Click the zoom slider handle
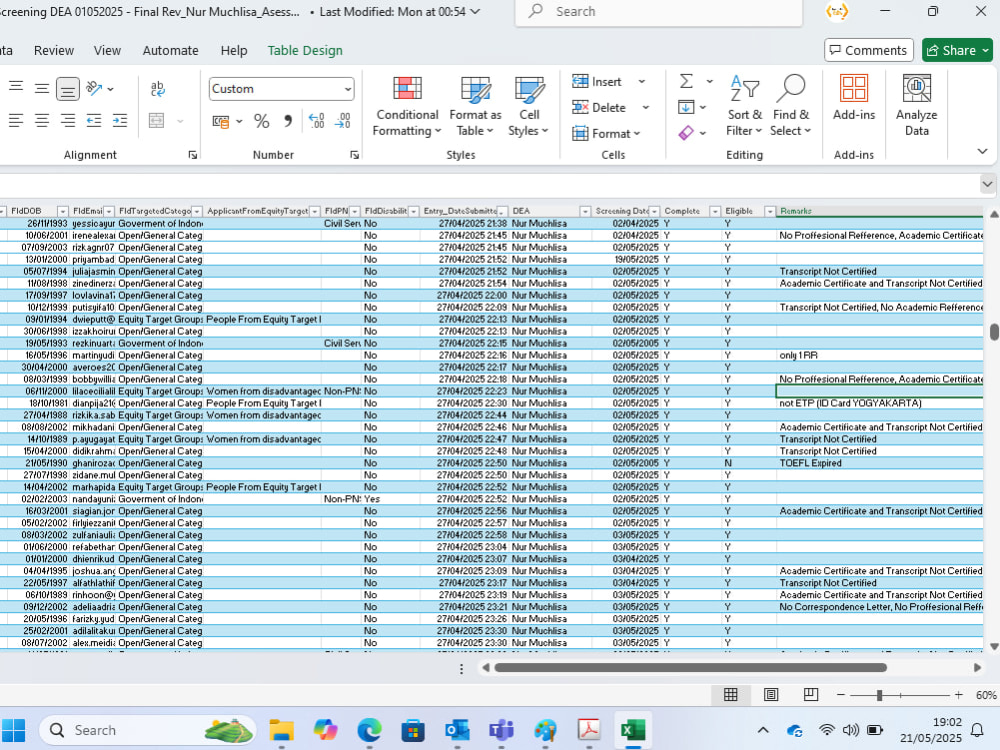The image size is (1000, 750). 879,695
